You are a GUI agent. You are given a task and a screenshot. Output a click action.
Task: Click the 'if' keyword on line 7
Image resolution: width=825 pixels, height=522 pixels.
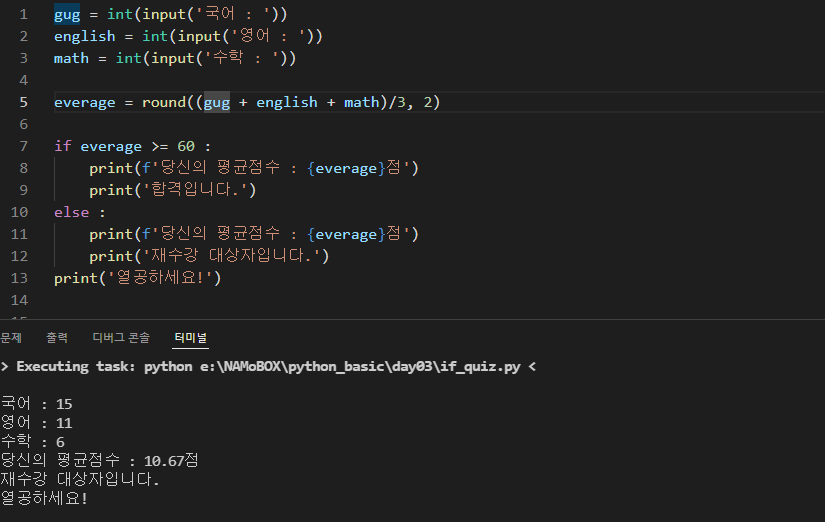(x=63, y=146)
